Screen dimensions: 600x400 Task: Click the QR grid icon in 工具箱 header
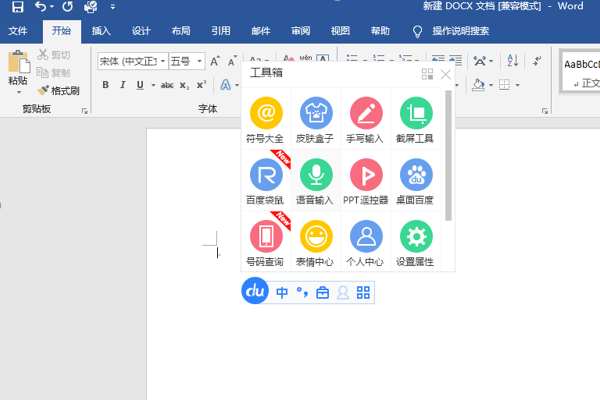coord(427,74)
